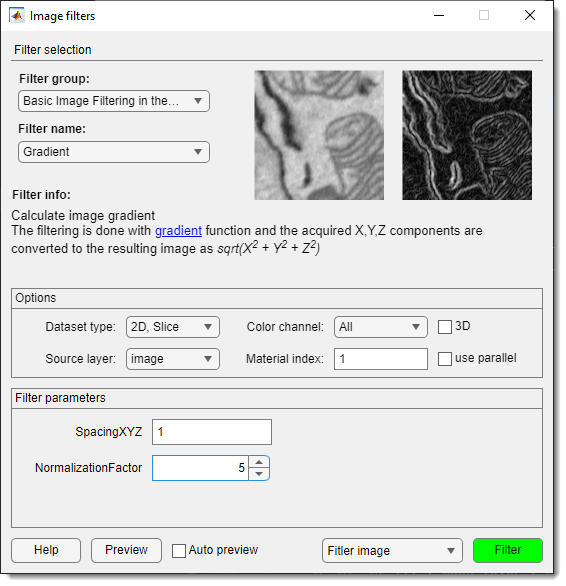Enable the 3D checkbox

click(445, 327)
